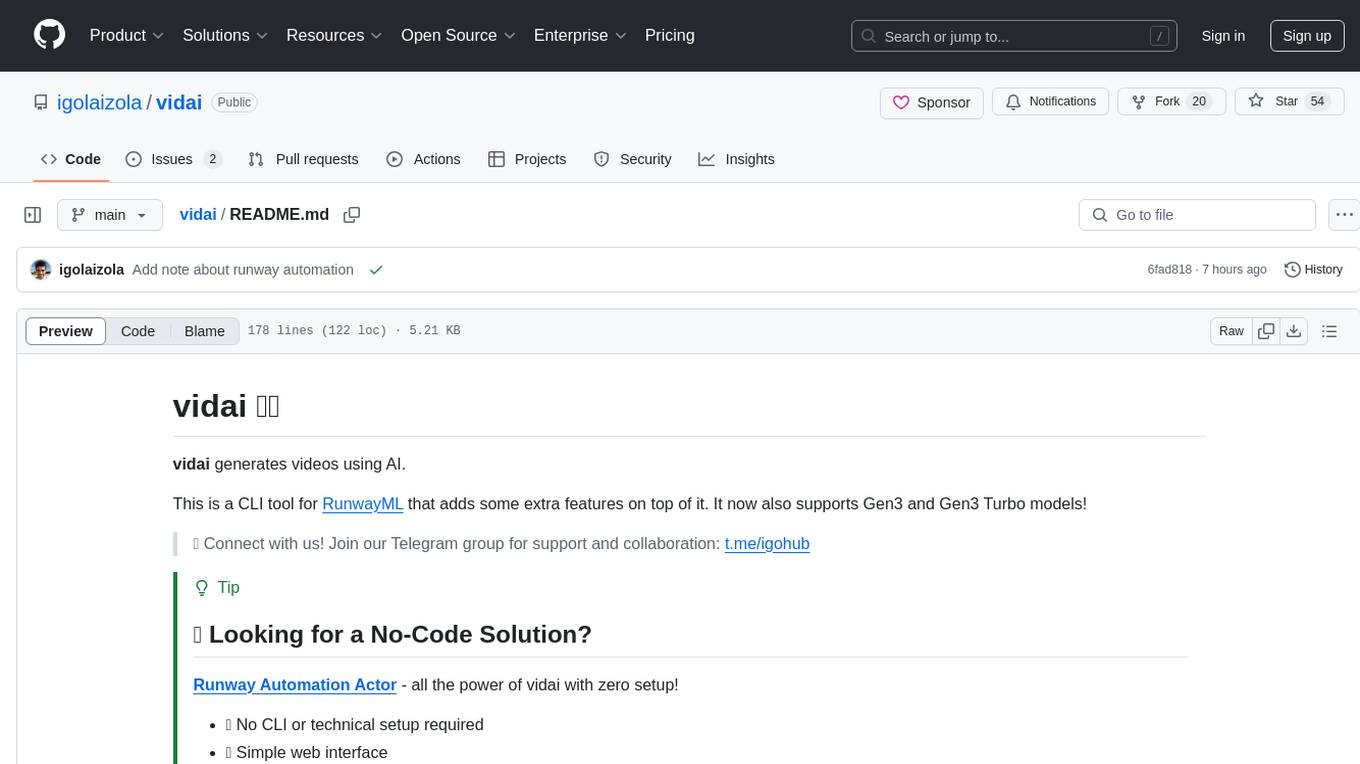Click the fork count 20
This screenshot has width=1360, height=764.
pyautogui.click(x=1199, y=102)
